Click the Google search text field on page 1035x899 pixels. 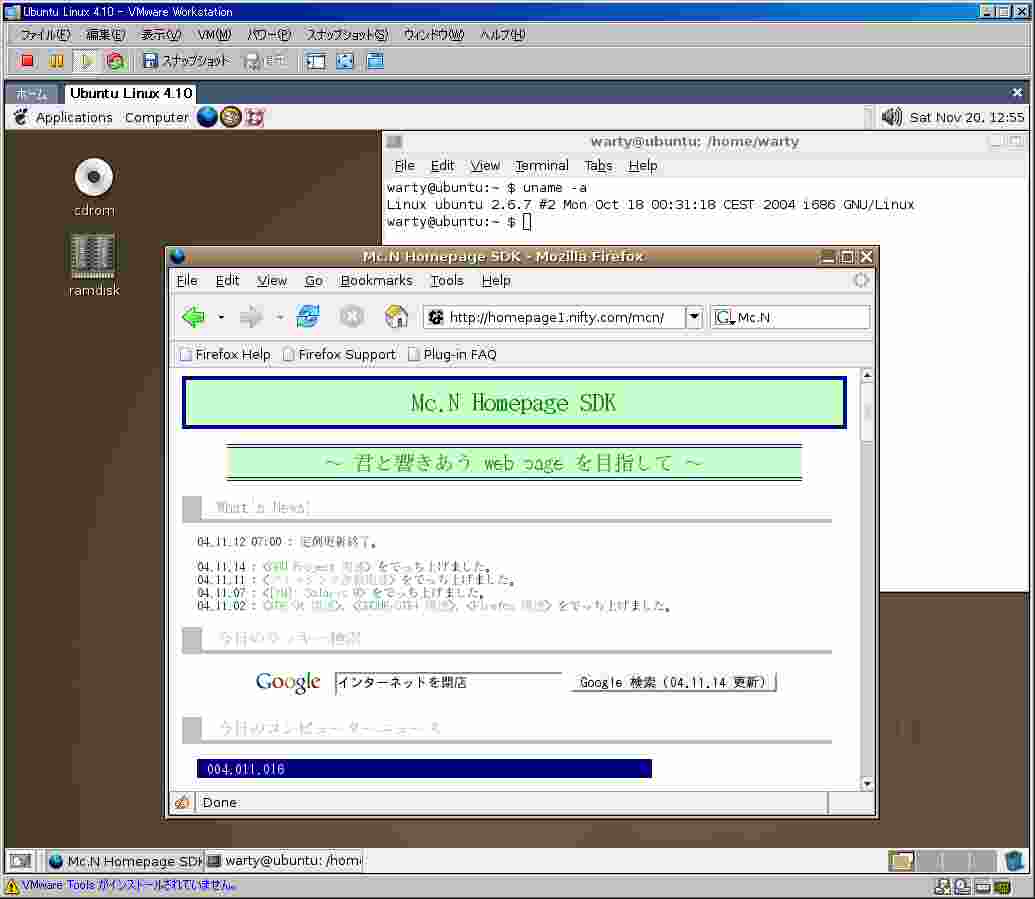(x=448, y=682)
